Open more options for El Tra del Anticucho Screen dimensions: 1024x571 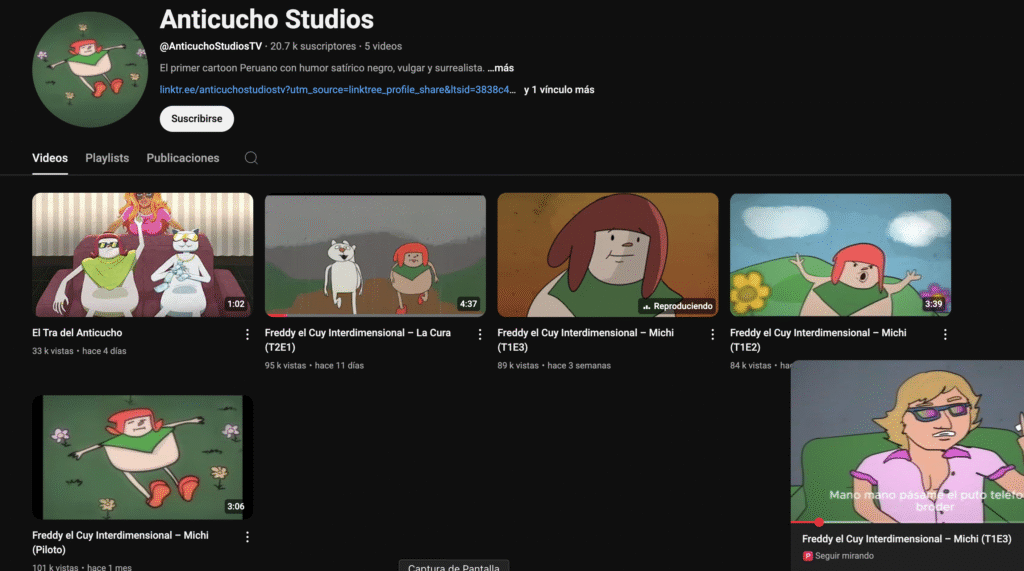pyautogui.click(x=247, y=334)
